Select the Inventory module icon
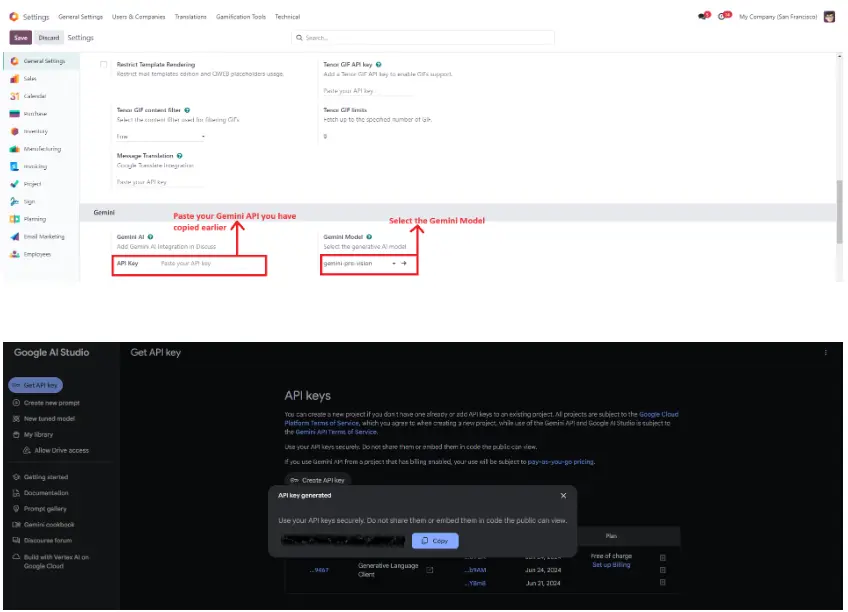The width and height of the screenshot is (848, 612). click(x=15, y=131)
